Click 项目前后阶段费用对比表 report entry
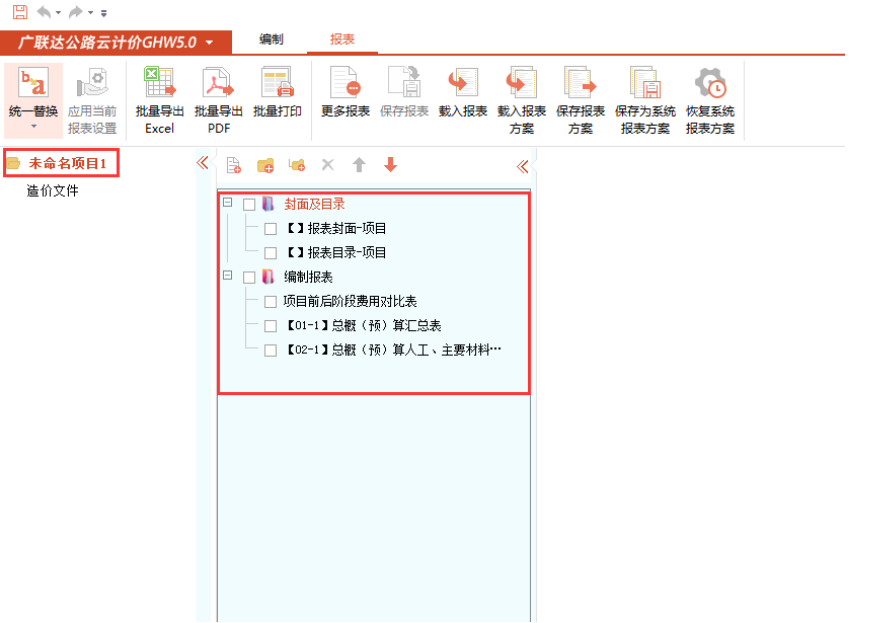The height and width of the screenshot is (623, 880). tap(350, 301)
